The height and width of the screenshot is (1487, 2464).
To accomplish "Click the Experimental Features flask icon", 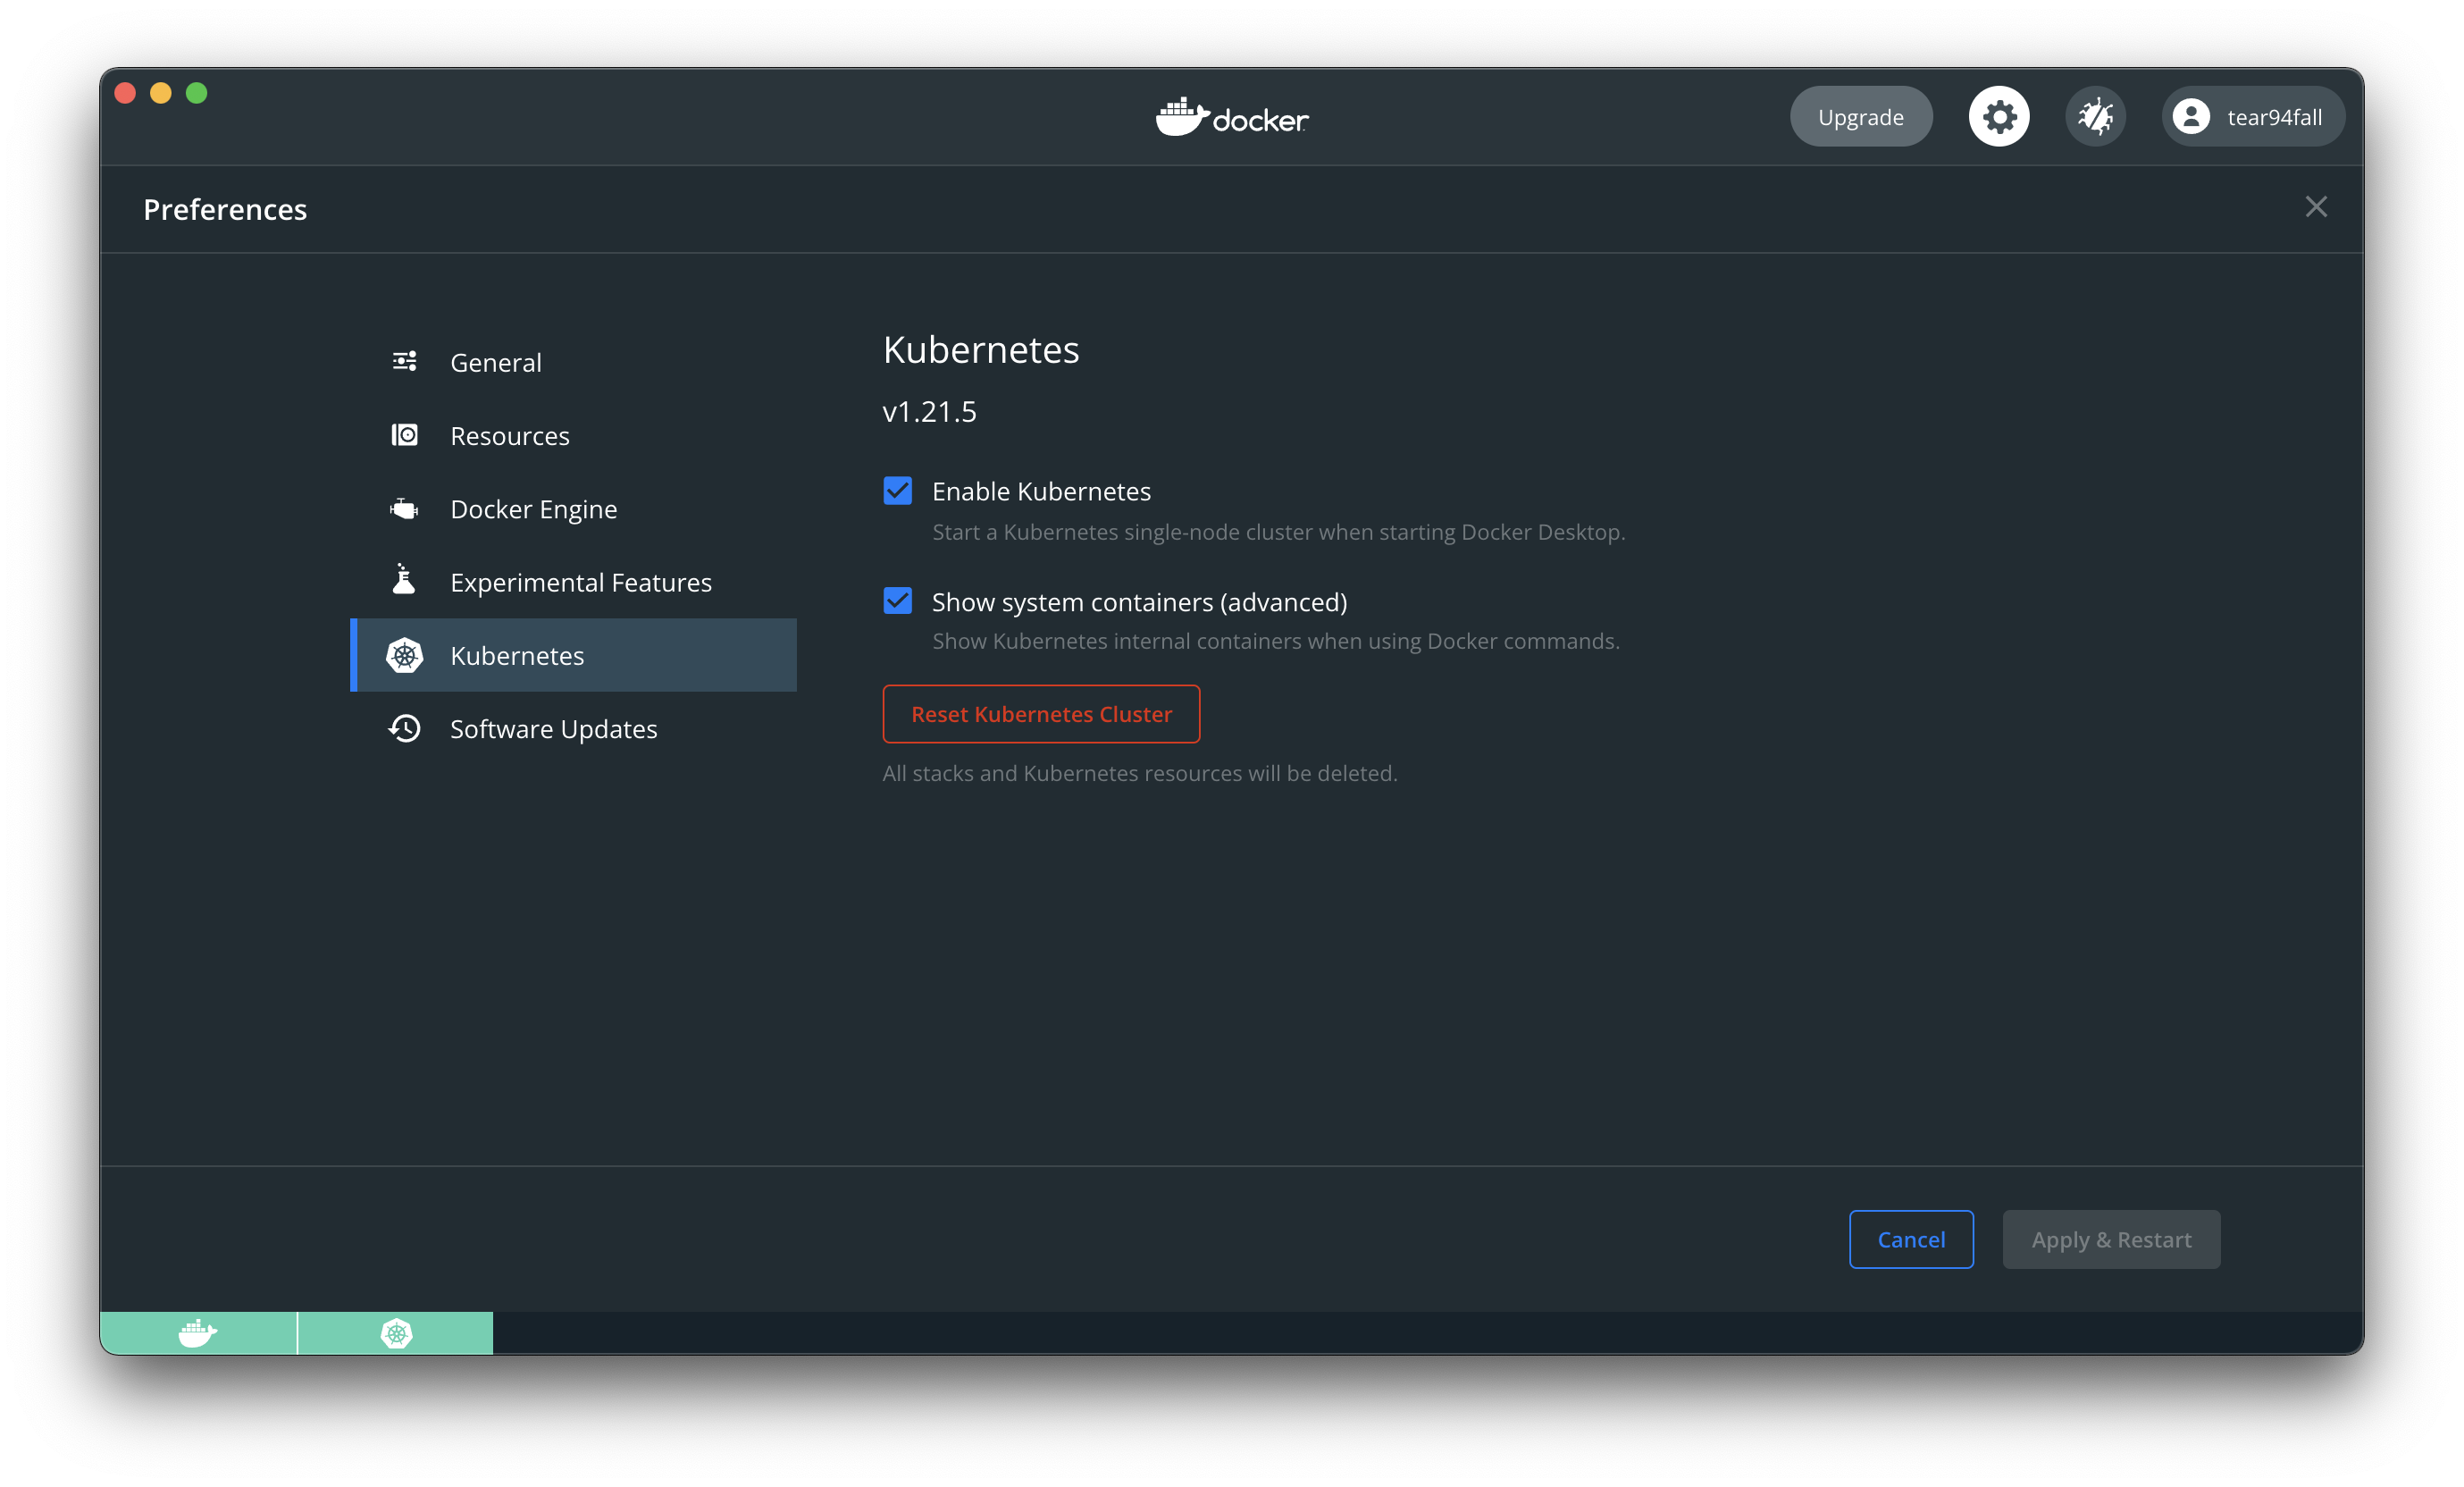I will click(404, 580).
